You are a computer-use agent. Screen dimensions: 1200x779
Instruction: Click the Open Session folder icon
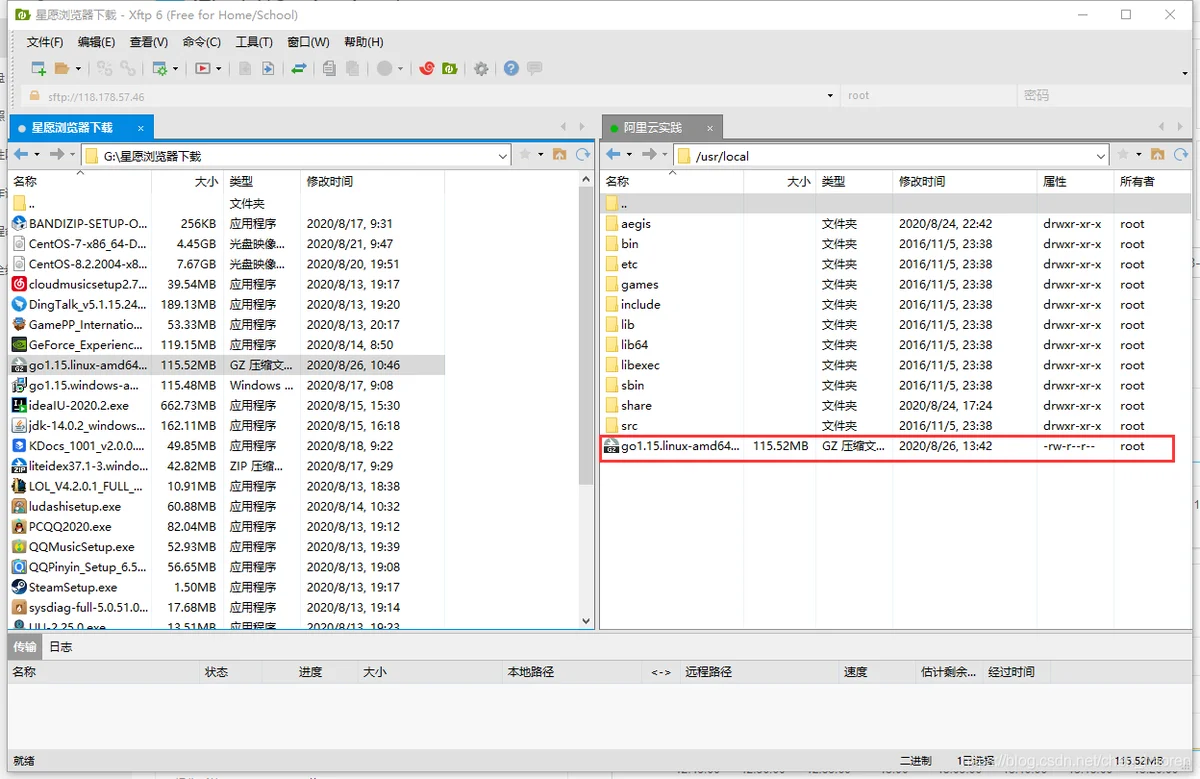[x=62, y=68]
